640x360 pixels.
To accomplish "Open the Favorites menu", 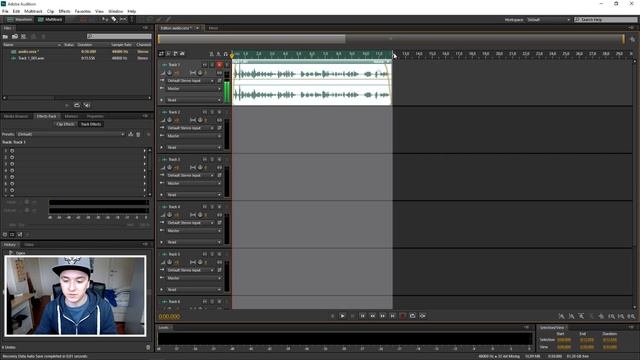I will [x=82, y=11].
